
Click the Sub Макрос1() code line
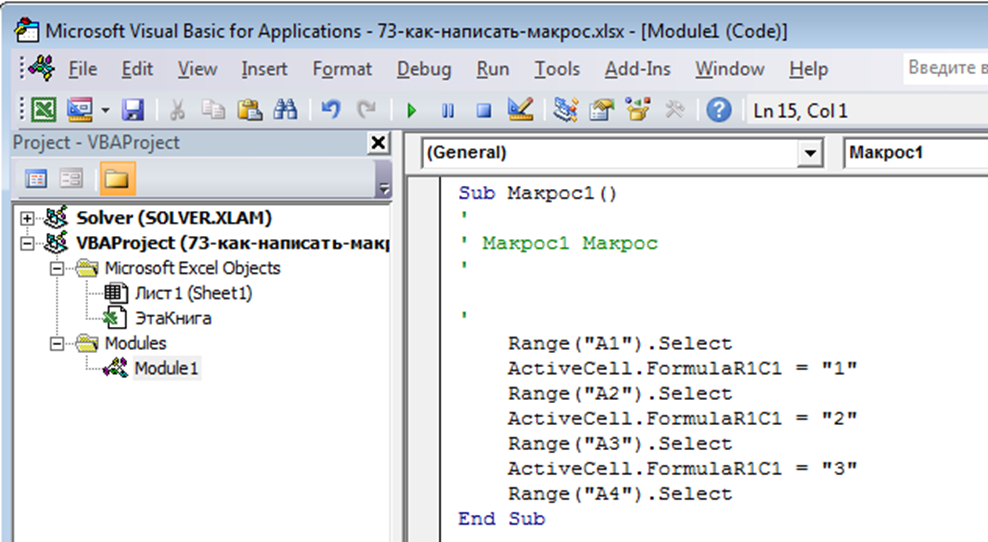point(537,193)
